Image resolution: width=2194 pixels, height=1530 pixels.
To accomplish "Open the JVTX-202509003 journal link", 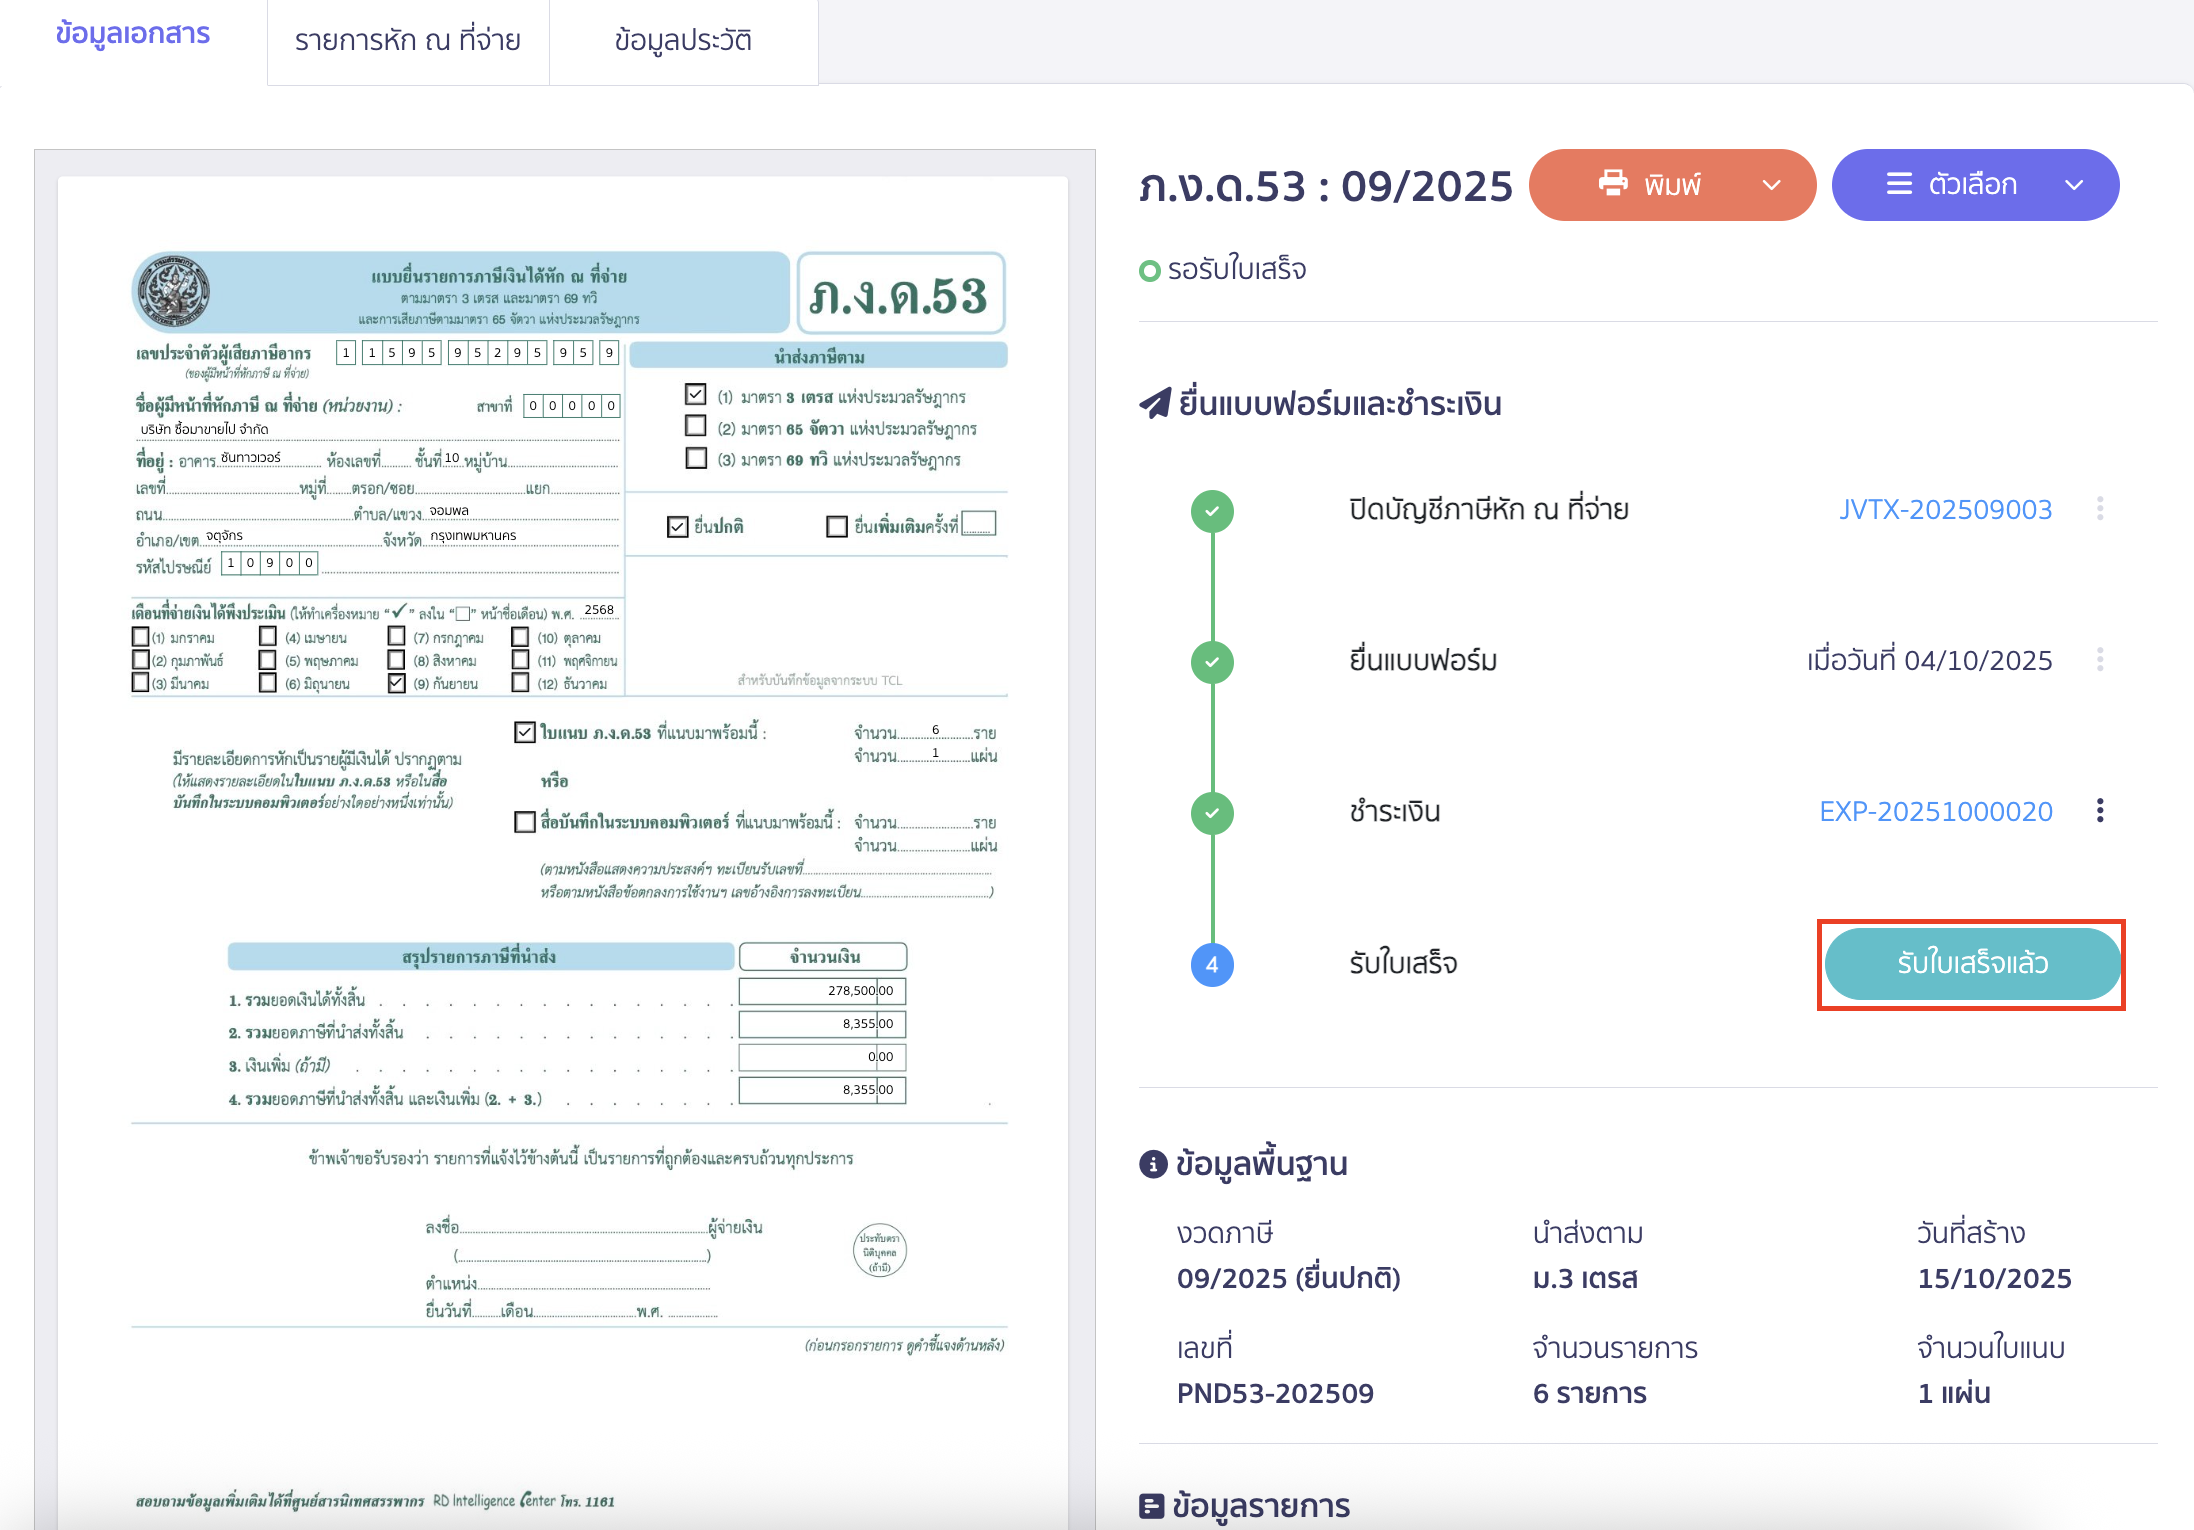I will pyautogui.click(x=1945, y=510).
